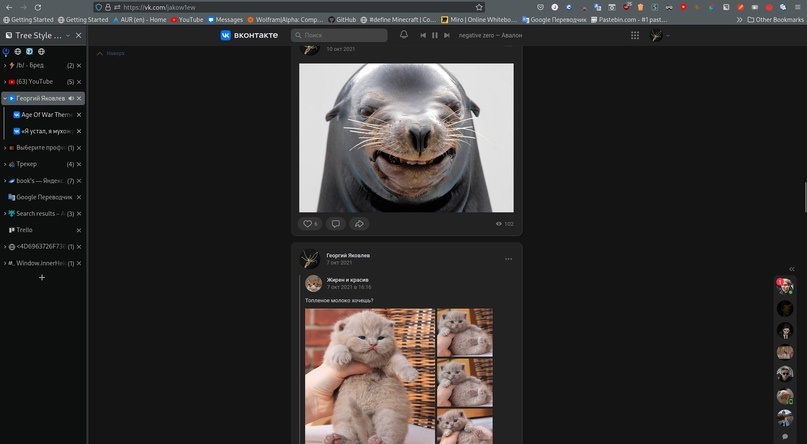This screenshot has height=444, width=807.
Task: Add a new tab with the plus button
Action: [42, 278]
